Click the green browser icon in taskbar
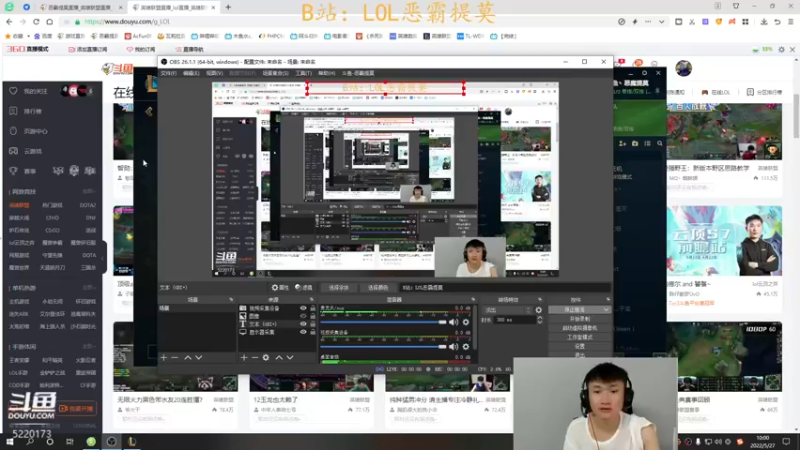 click(x=91, y=441)
